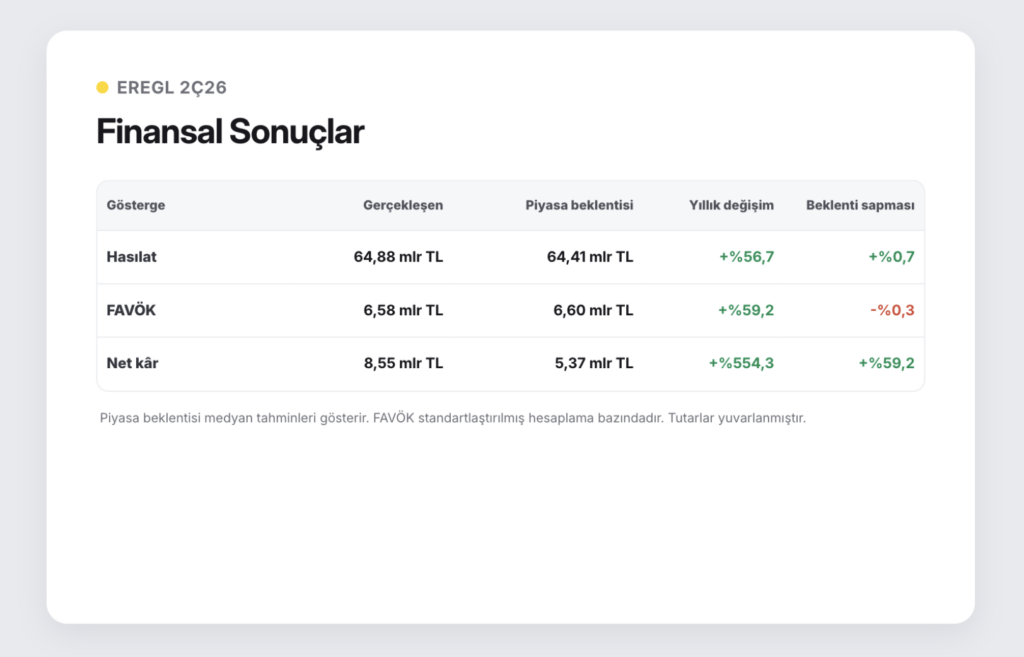Click Net kâr deviation +%59,2
The image size is (1024, 657).
(886, 363)
